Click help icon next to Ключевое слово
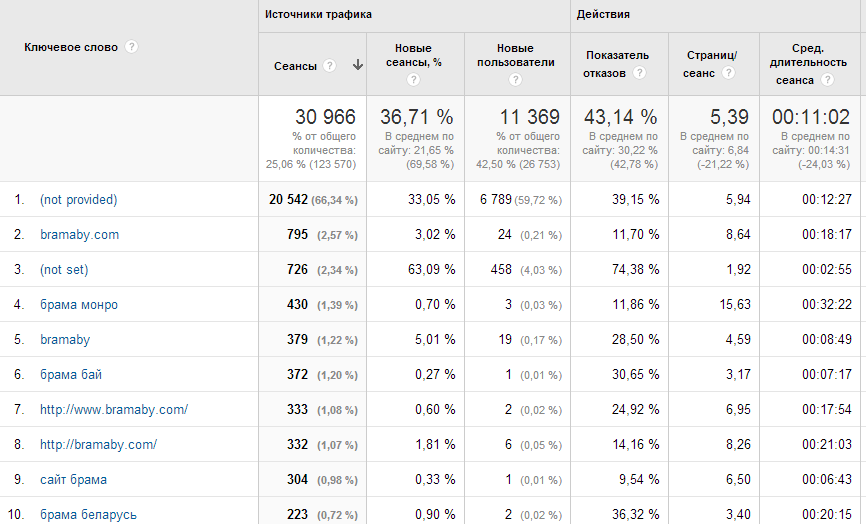Screen dimensions: 866x524 (132, 47)
